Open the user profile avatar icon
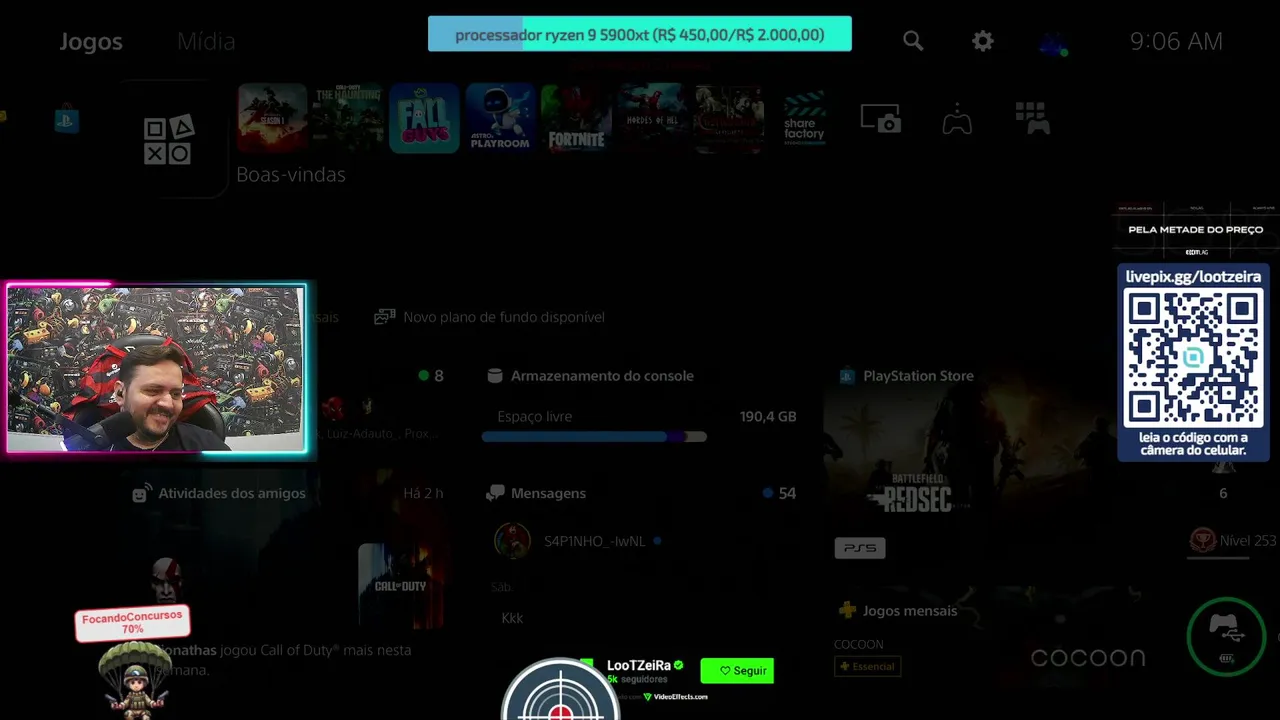Image resolution: width=1280 pixels, height=720 pixels. 1053,43
